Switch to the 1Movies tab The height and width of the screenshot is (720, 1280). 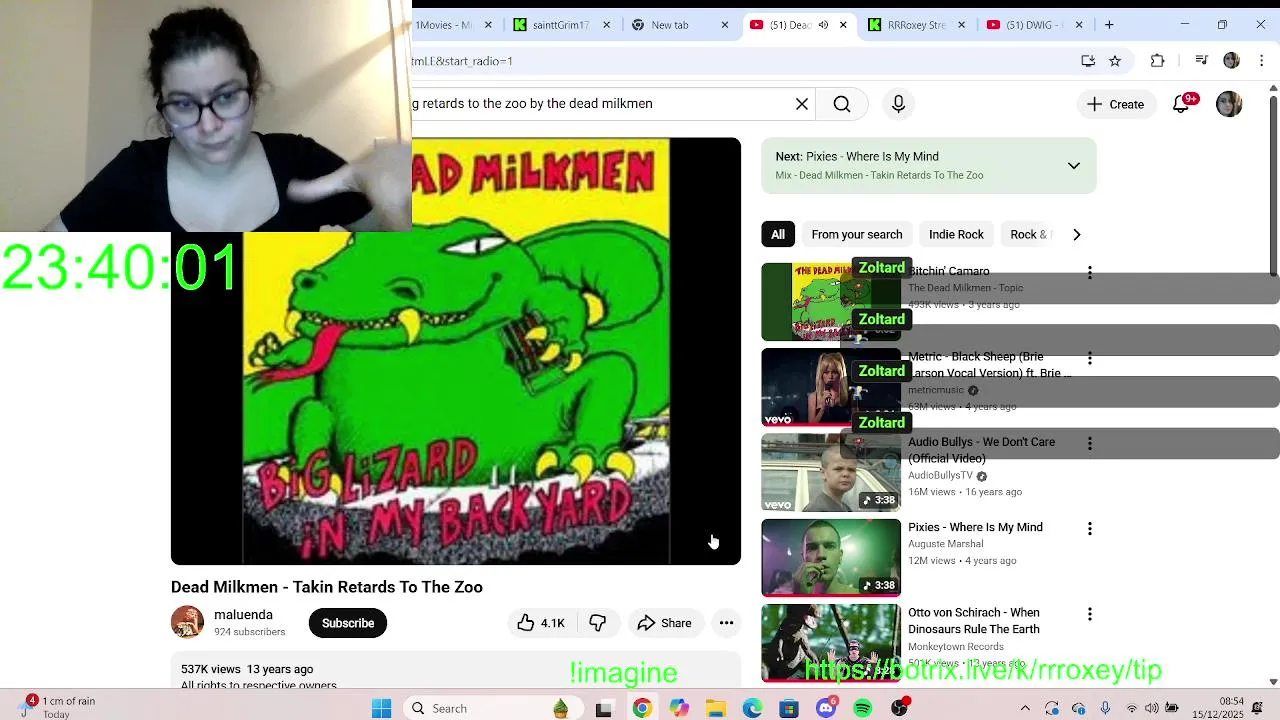coord(443,25)
